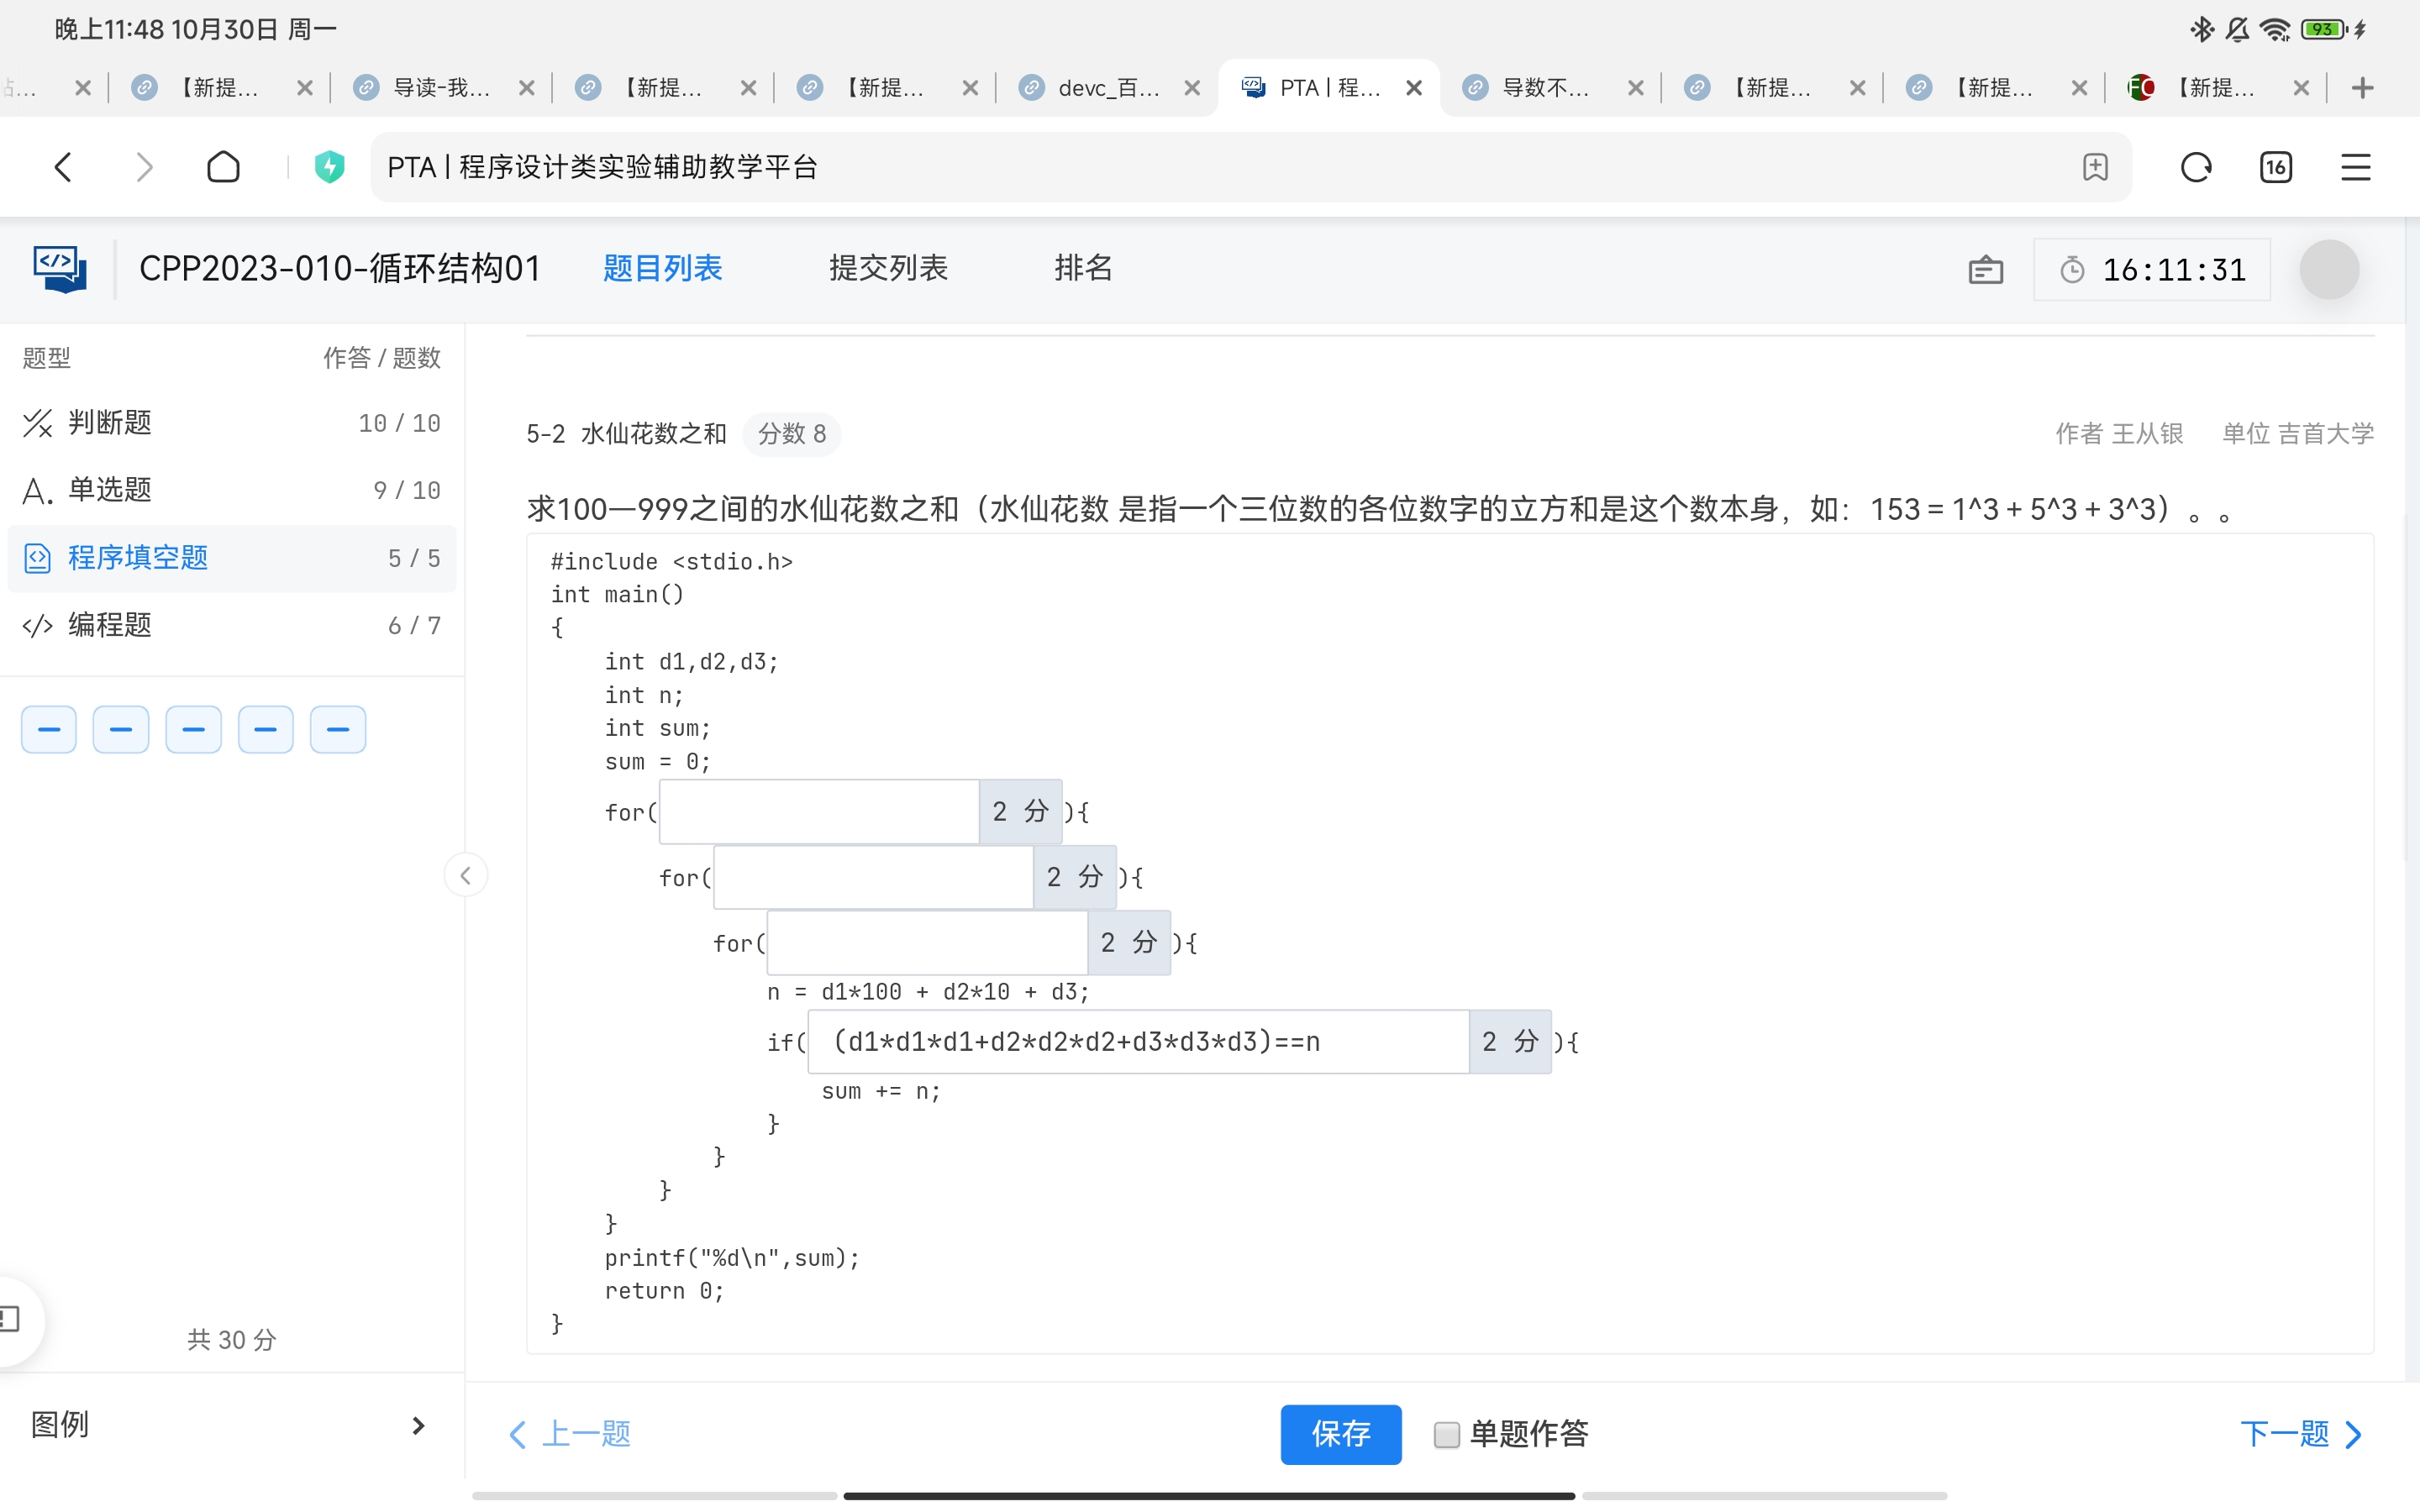Open the briefcase icon beside the timer
Screen dimensions: 2420x1512
pyautogui.click(x=1985, y=270)
